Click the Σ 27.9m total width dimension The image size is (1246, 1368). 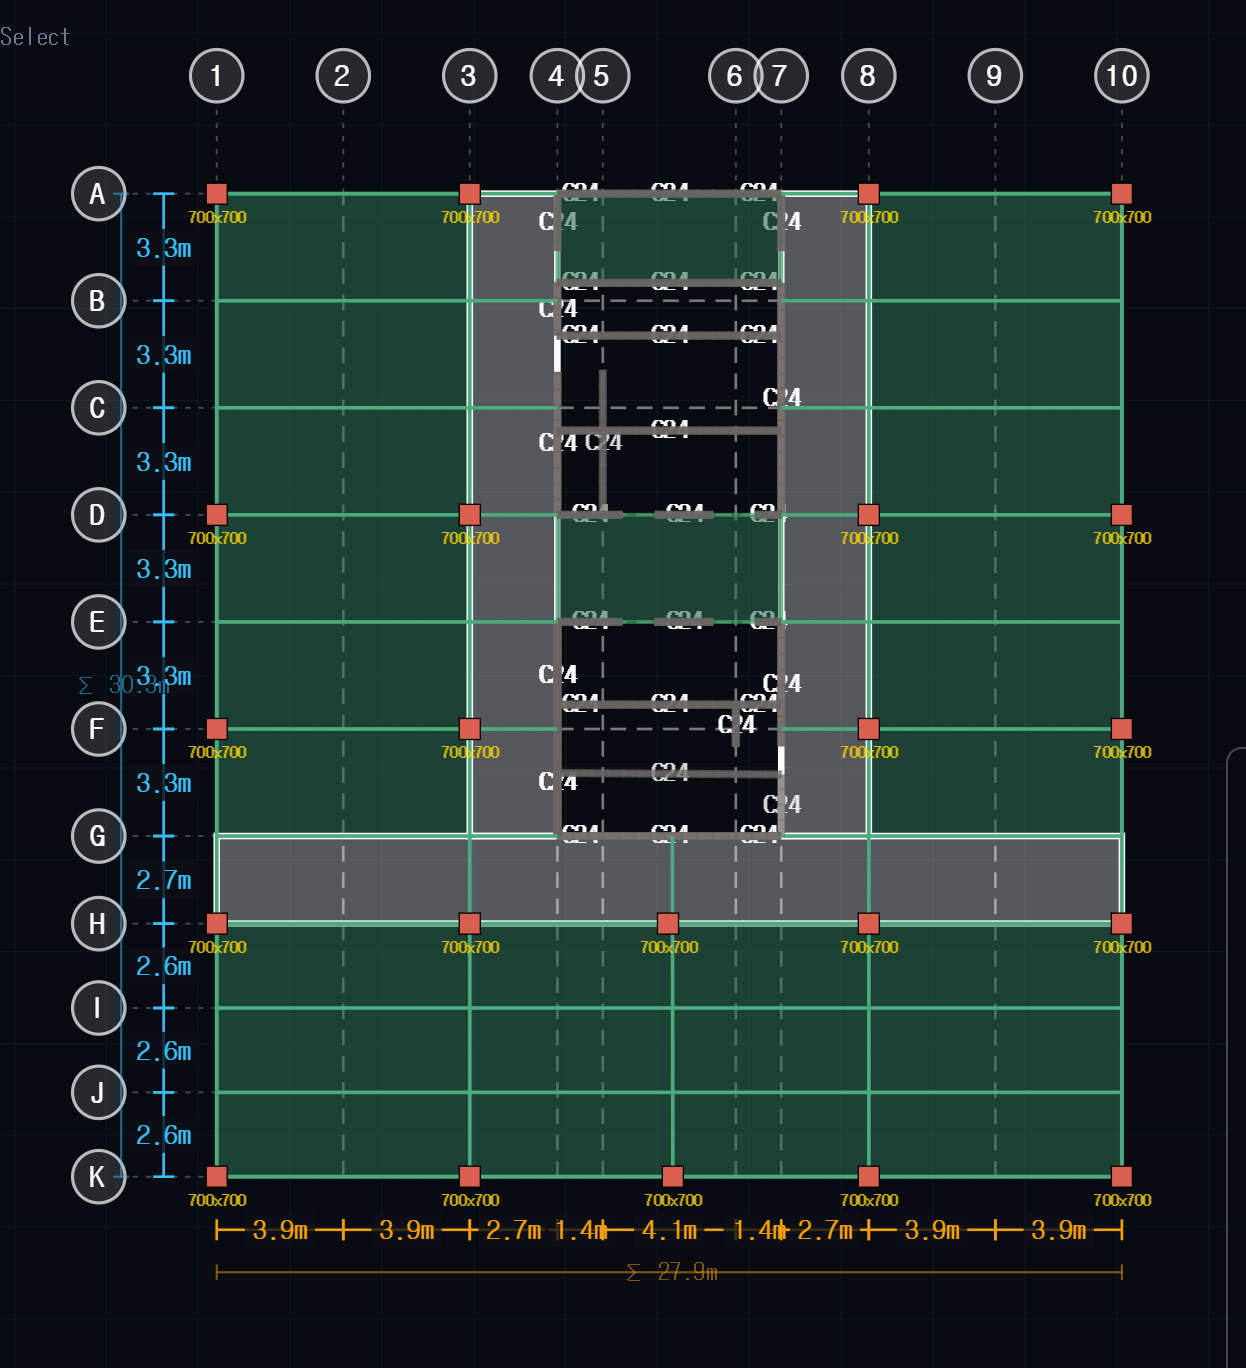(x=672, y=1272)
